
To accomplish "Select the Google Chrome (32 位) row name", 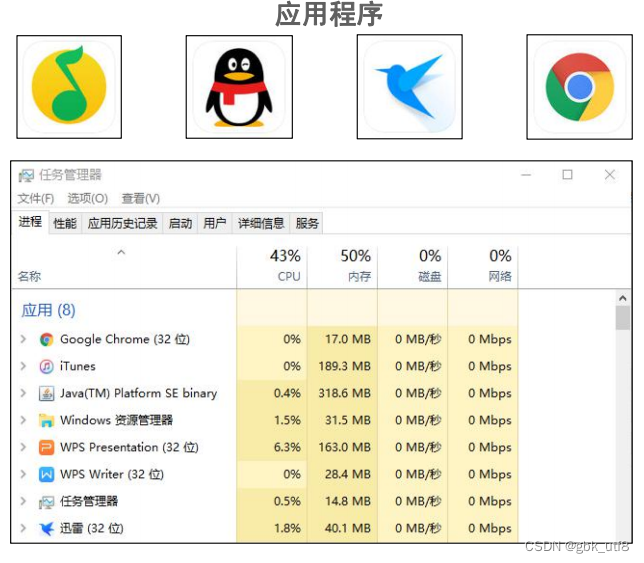I will click(x=125, y=340).
